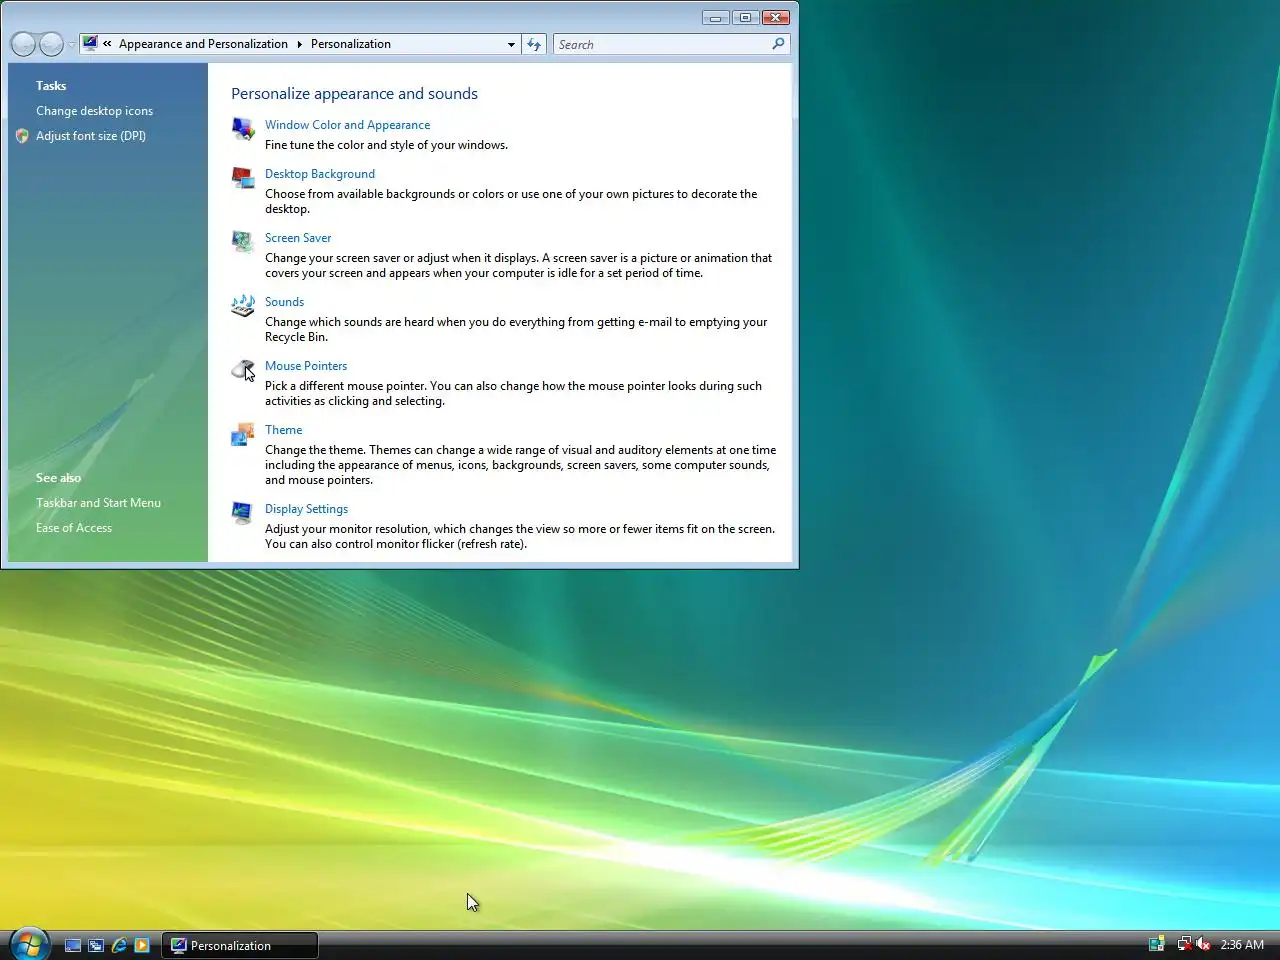Click "Fine tune the color and style" description
The width and height of the screenshot is (1280, 960).
[386, 145]
